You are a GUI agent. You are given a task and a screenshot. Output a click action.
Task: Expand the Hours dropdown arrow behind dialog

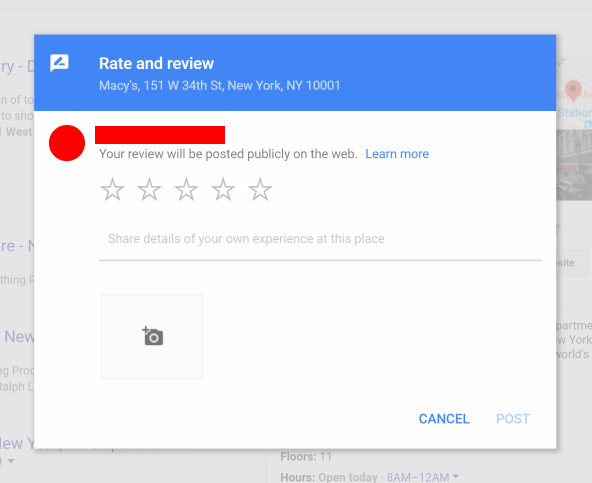[456, 476]
